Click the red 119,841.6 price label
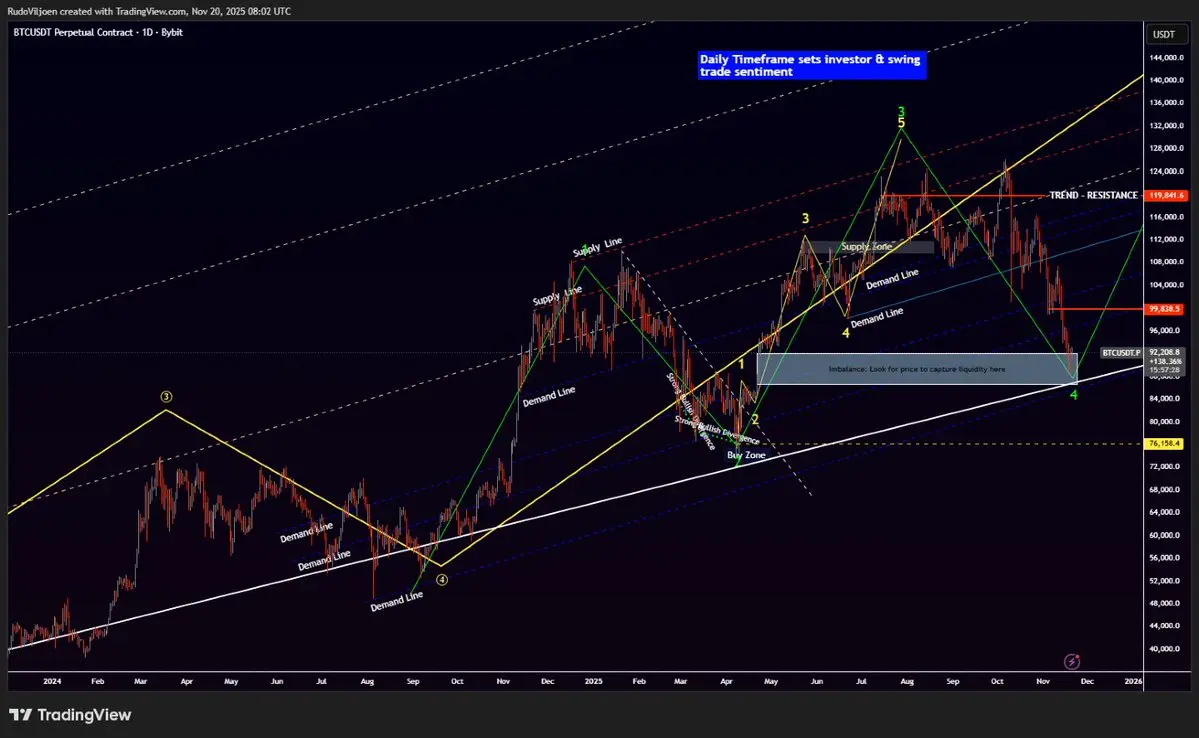 1165,195
